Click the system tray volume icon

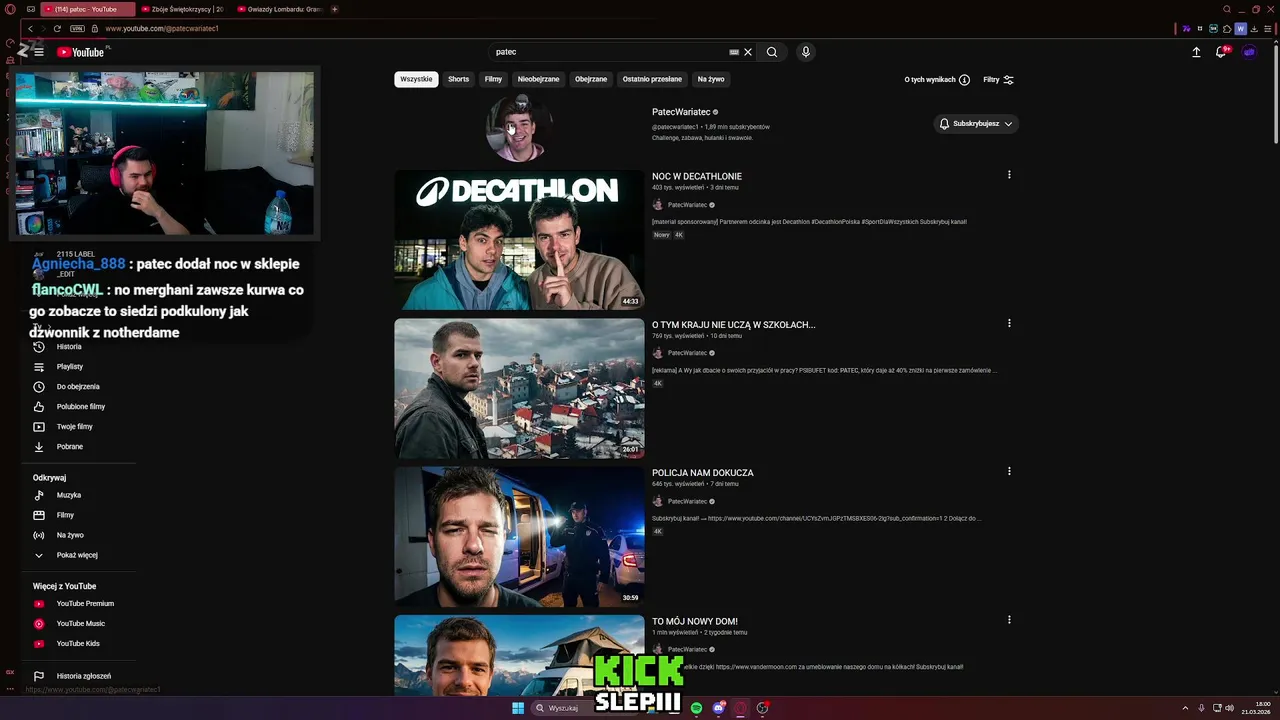click(x=1229, y=708)
